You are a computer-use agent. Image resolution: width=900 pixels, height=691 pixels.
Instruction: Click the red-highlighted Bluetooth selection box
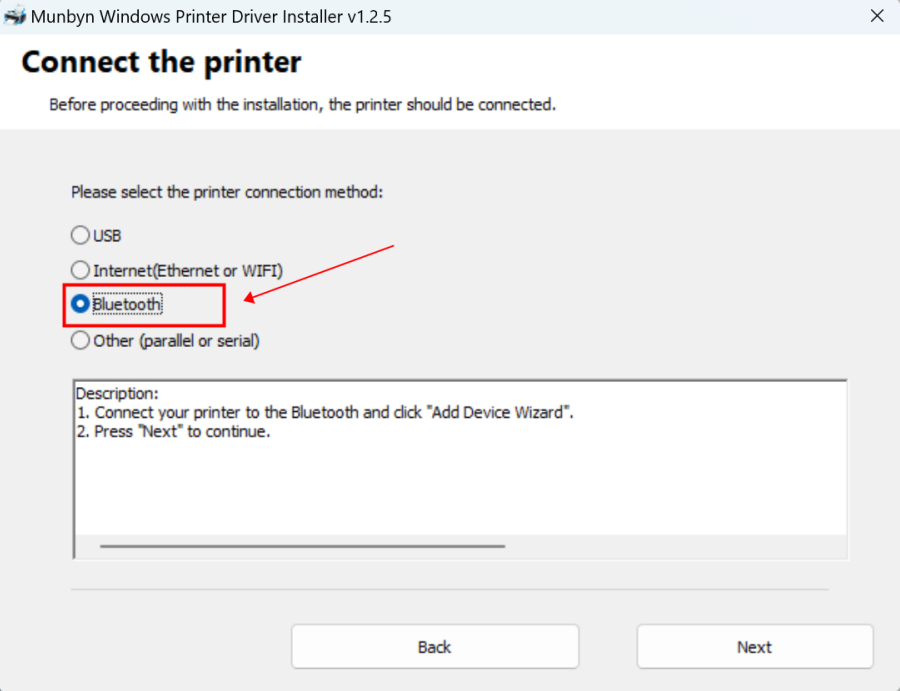point(143,305)
